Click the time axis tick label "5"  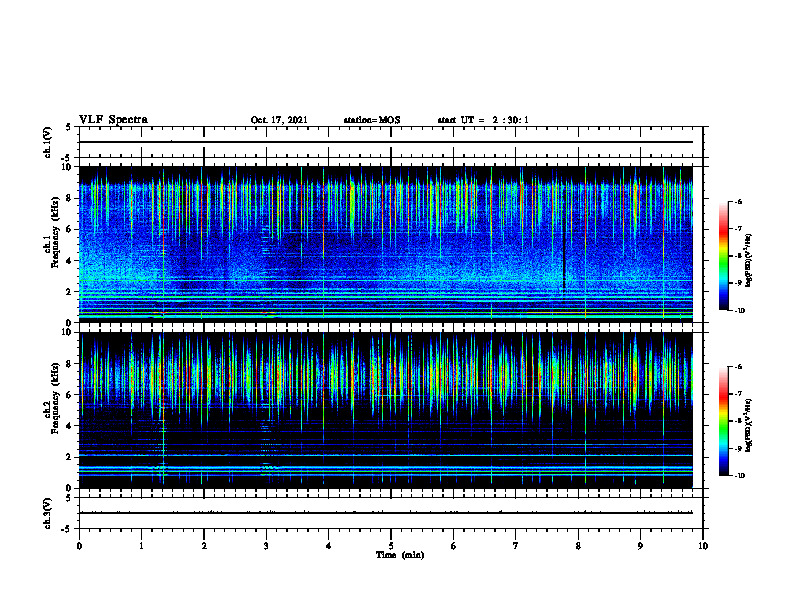click(391, 546)
